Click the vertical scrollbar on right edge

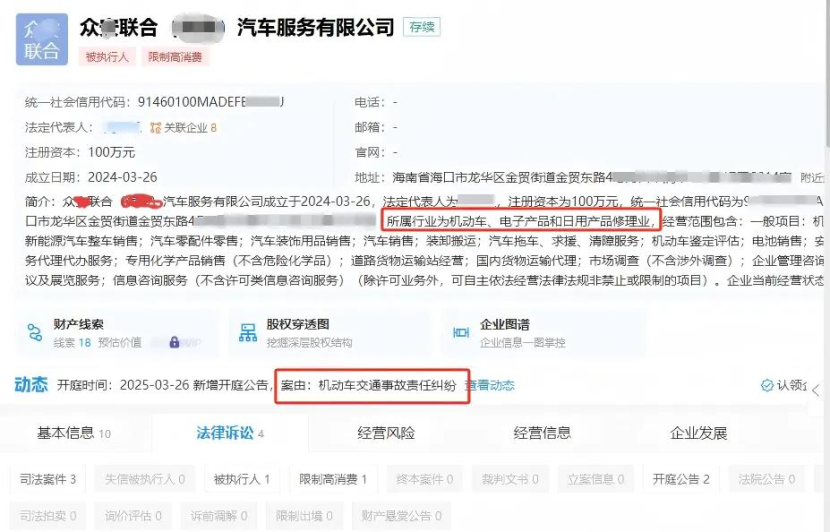pyautogui.click(x=827, y=74)
